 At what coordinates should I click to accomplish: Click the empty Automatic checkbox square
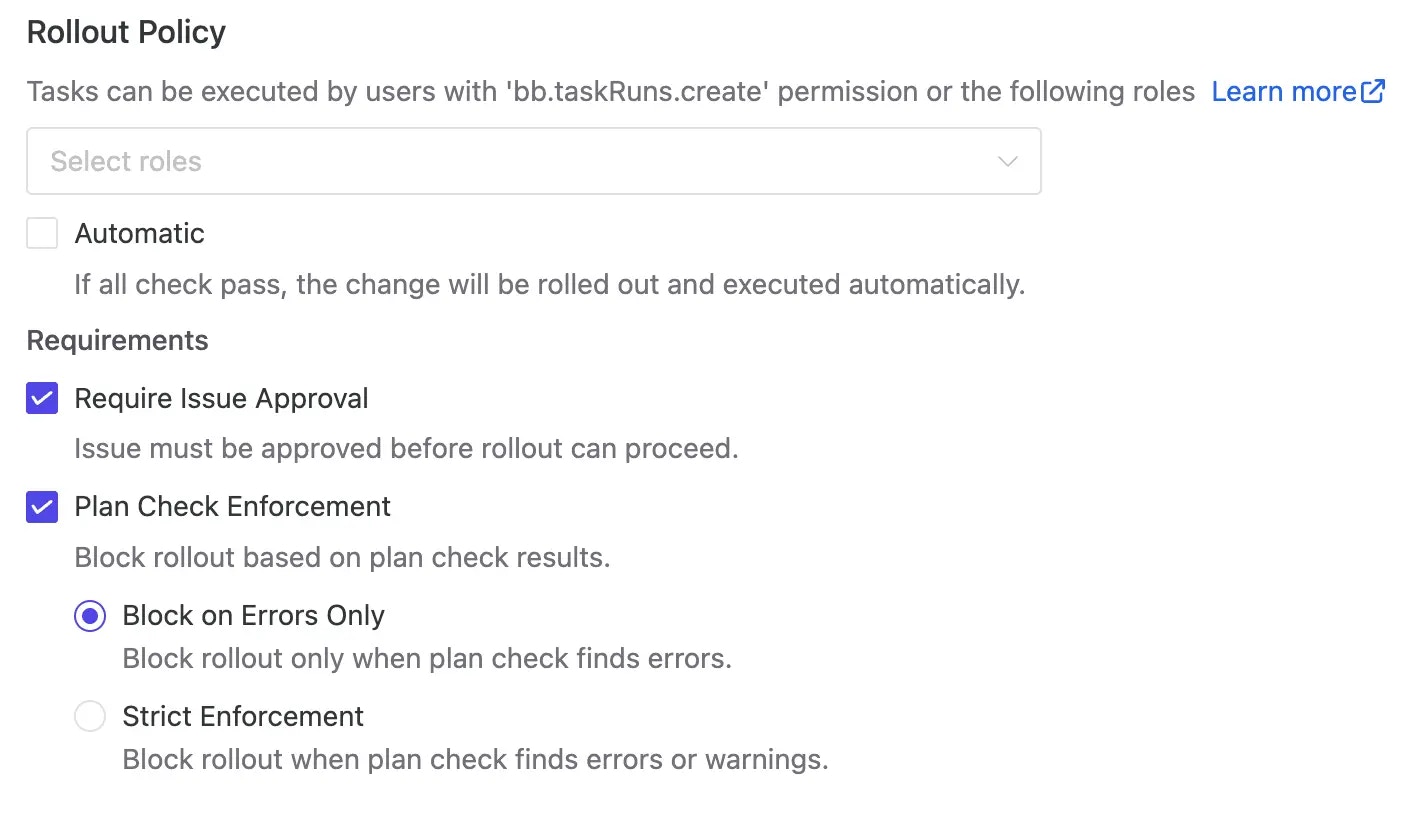coord(41,233)
